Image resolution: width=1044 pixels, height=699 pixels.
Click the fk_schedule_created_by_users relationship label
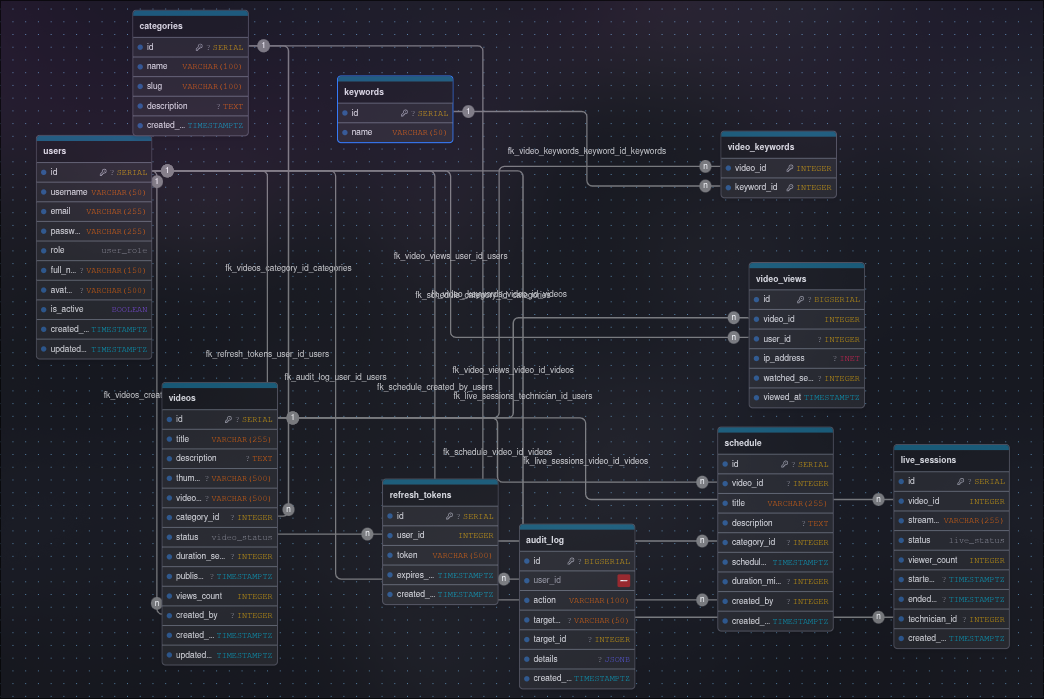[435, 387]
